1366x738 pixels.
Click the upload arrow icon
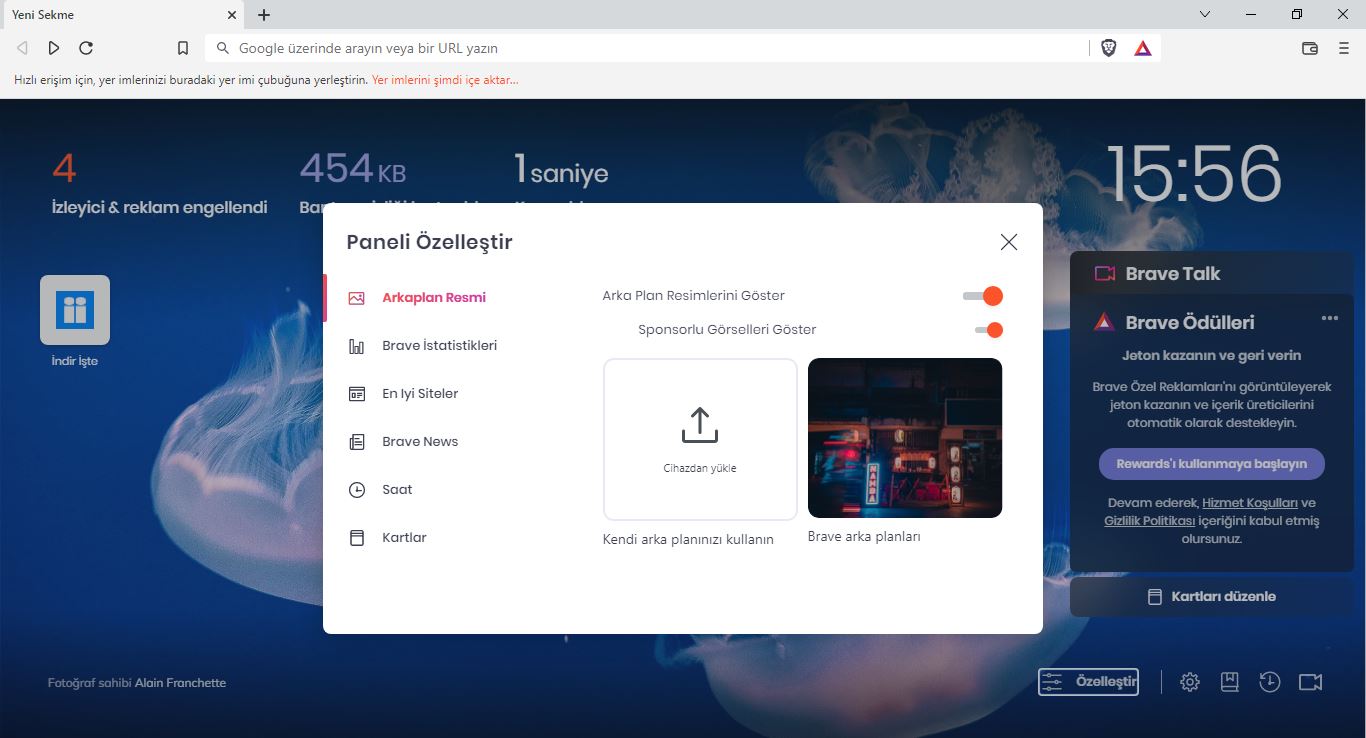click(x=700, y=425)
